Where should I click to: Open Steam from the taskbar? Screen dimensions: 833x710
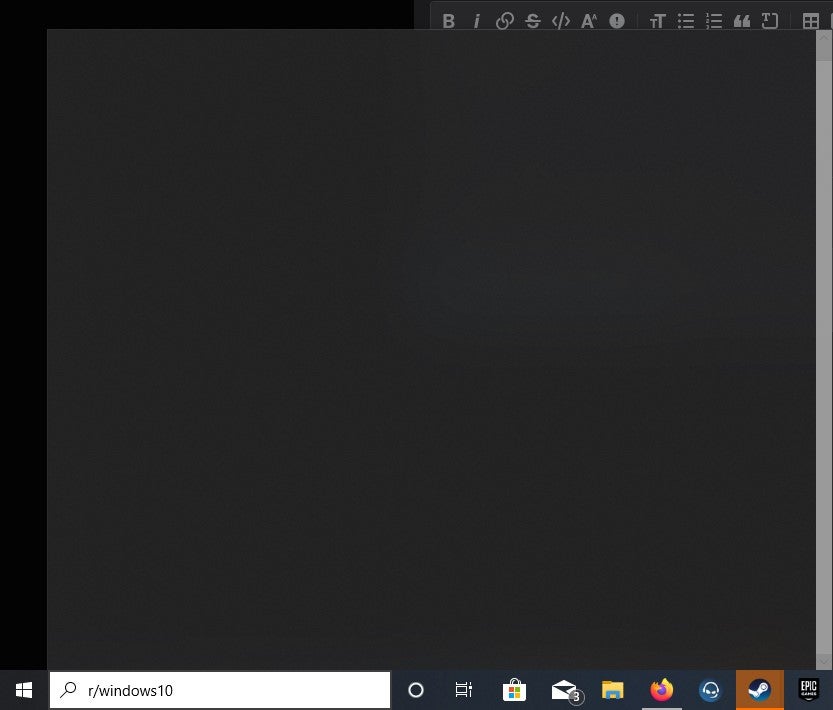(x=760, y=690)
